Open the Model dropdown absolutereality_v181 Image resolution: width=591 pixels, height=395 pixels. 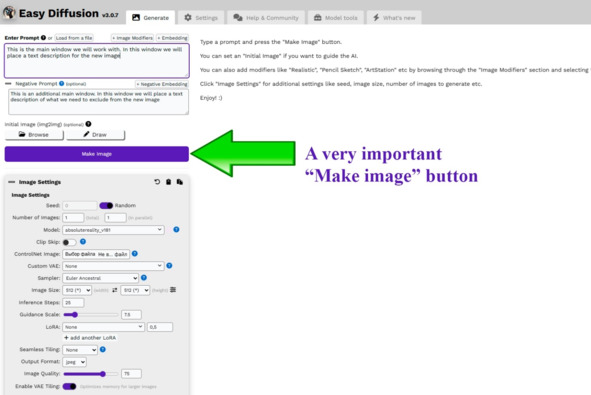(x=113, y=230)
